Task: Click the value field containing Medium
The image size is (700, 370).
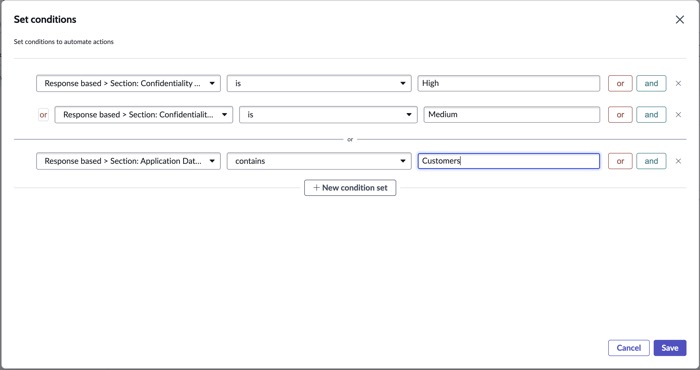Action: click(512, 115)
